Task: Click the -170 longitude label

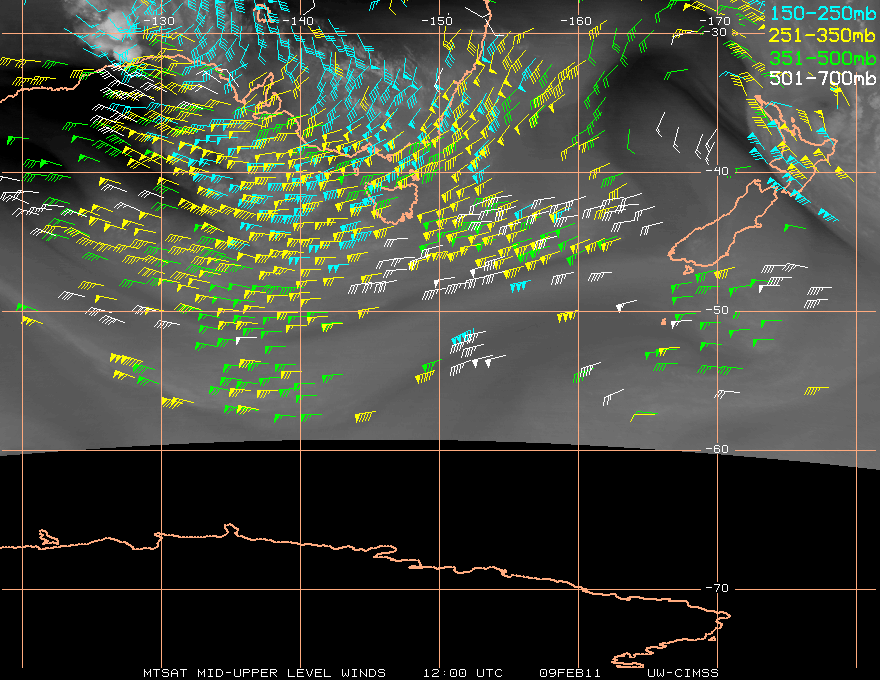Action: tap(715, 21)
